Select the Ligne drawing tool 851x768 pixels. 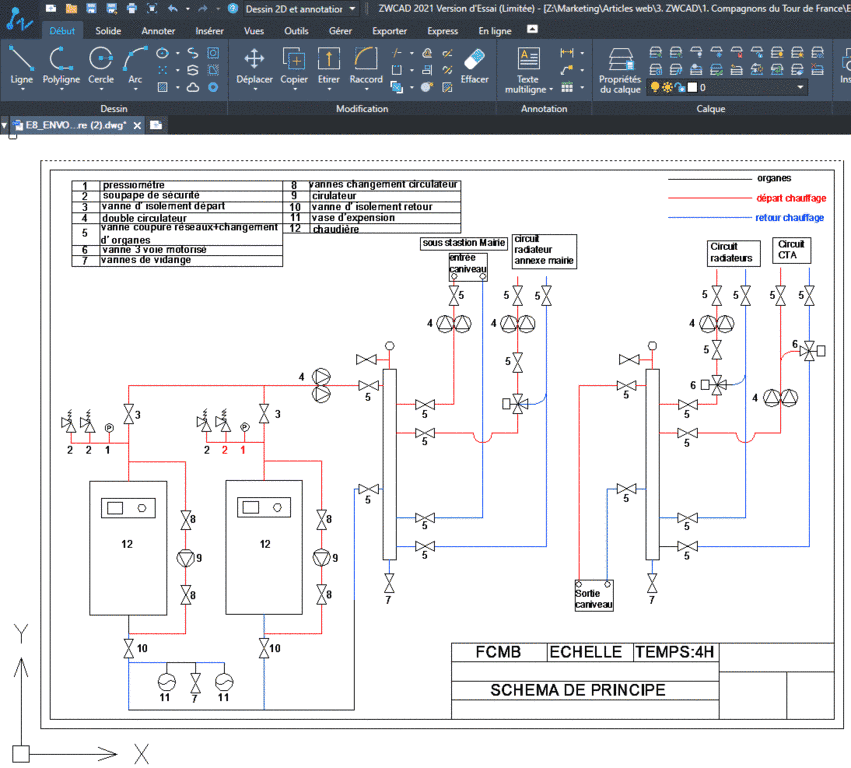point(21,65)
